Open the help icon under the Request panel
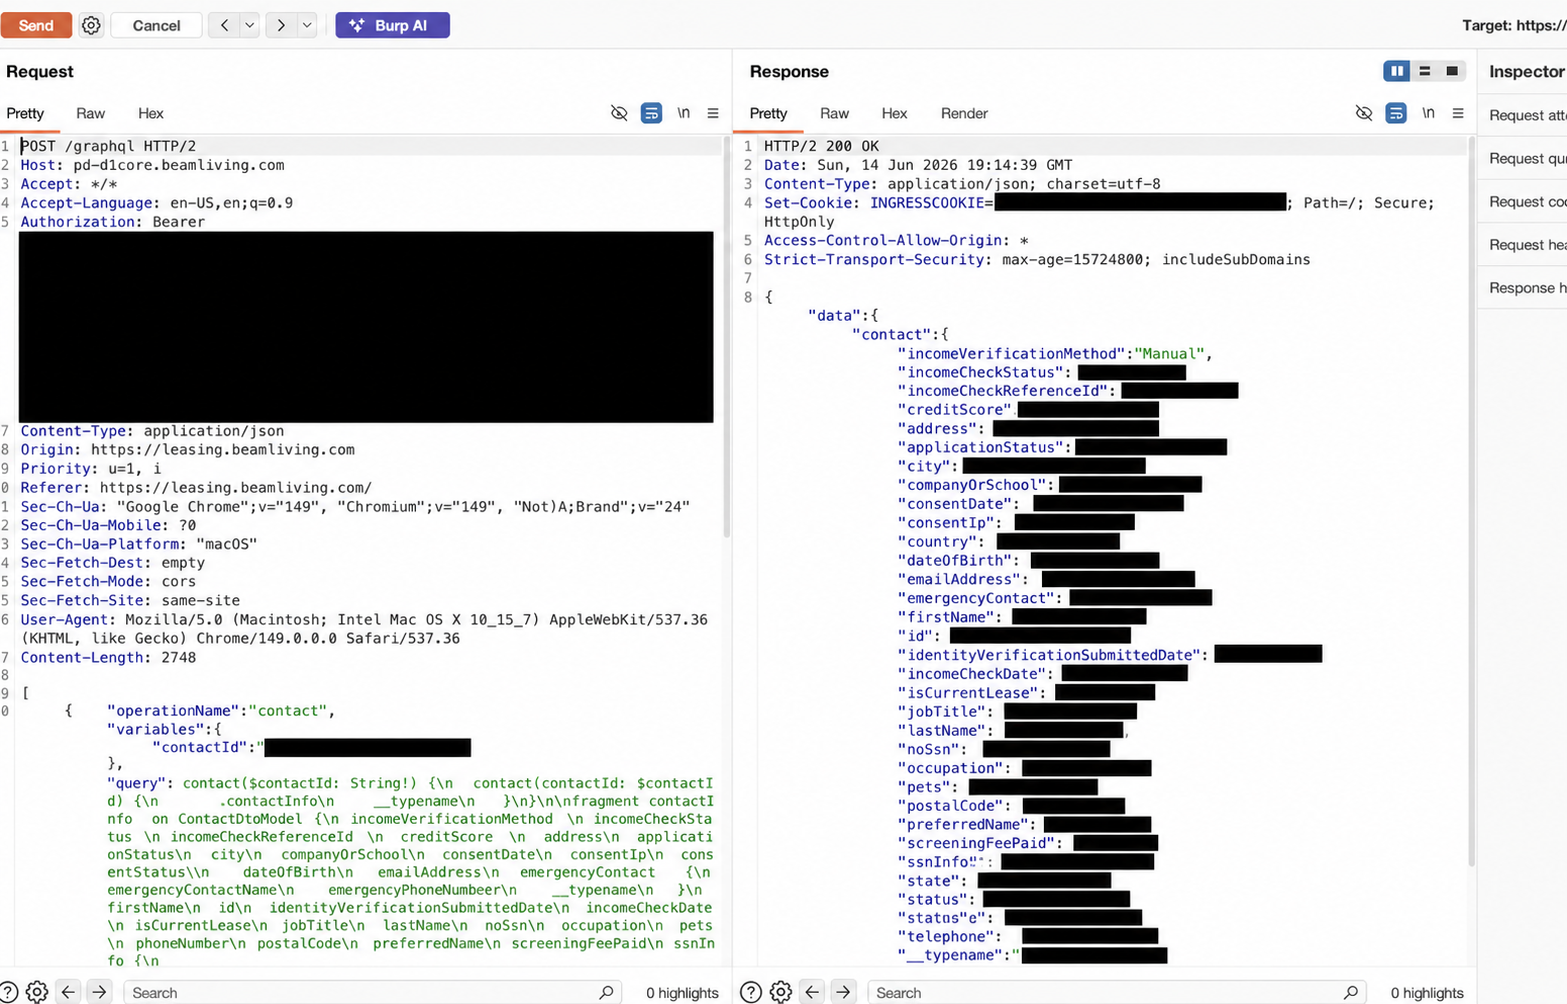 pyautogui.click(x=9, y=992)
